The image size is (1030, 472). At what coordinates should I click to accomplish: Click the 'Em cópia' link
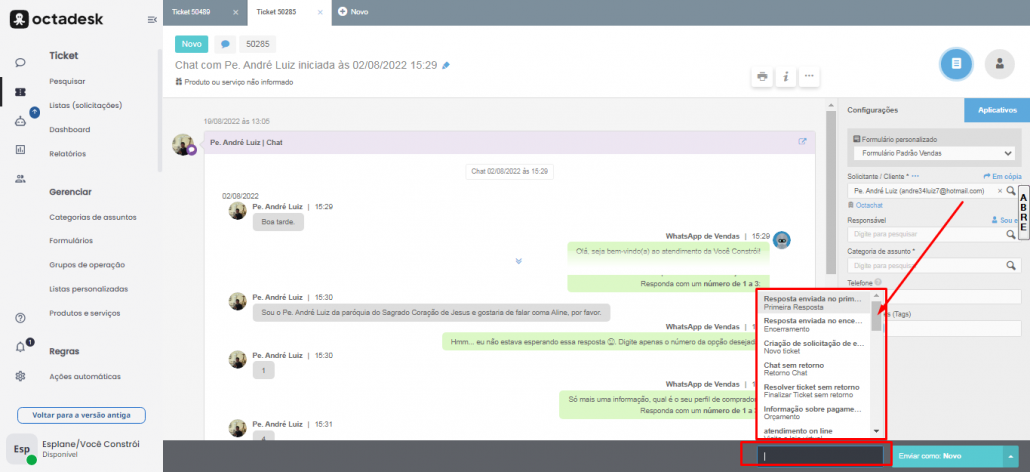(1000, 176)
